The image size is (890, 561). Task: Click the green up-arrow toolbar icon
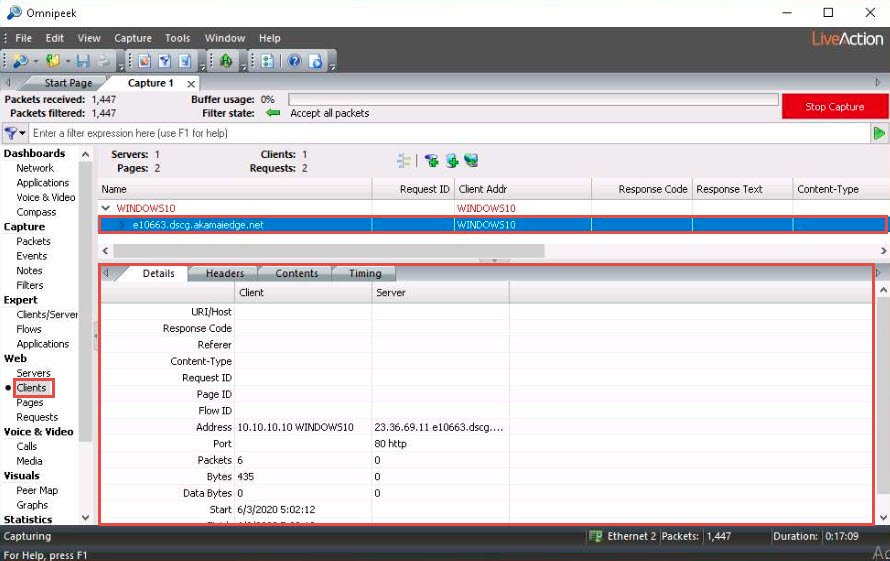coord(226,60)
